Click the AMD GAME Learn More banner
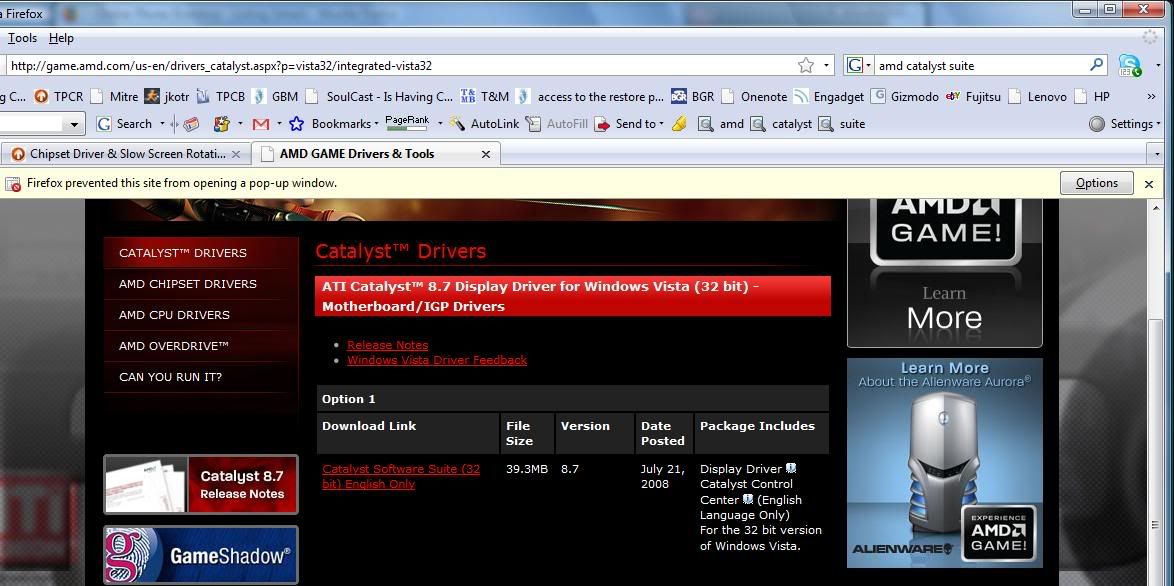Viewport: 1174px width, 586px height. coord(944,273)
